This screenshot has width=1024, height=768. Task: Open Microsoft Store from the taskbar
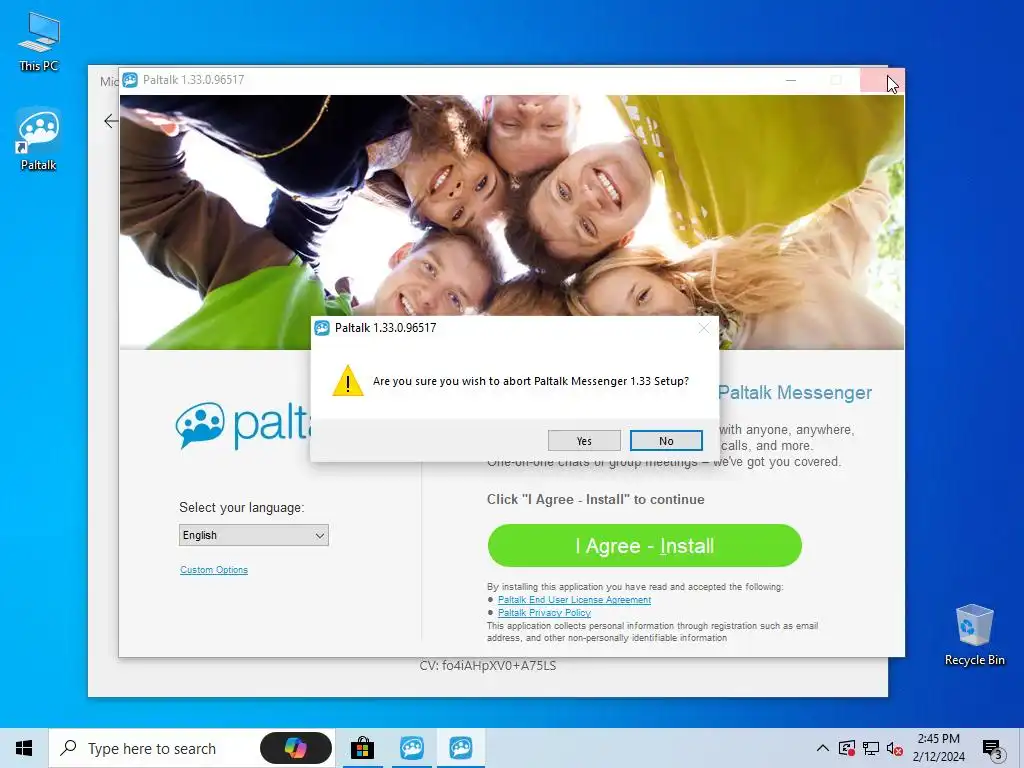coord(362,748)
